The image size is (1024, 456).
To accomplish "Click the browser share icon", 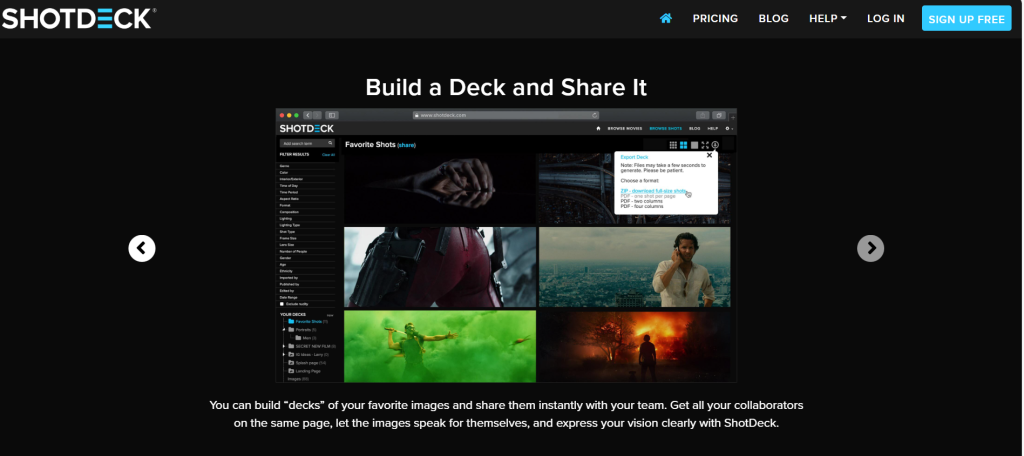I will click(x=703, y=115).
